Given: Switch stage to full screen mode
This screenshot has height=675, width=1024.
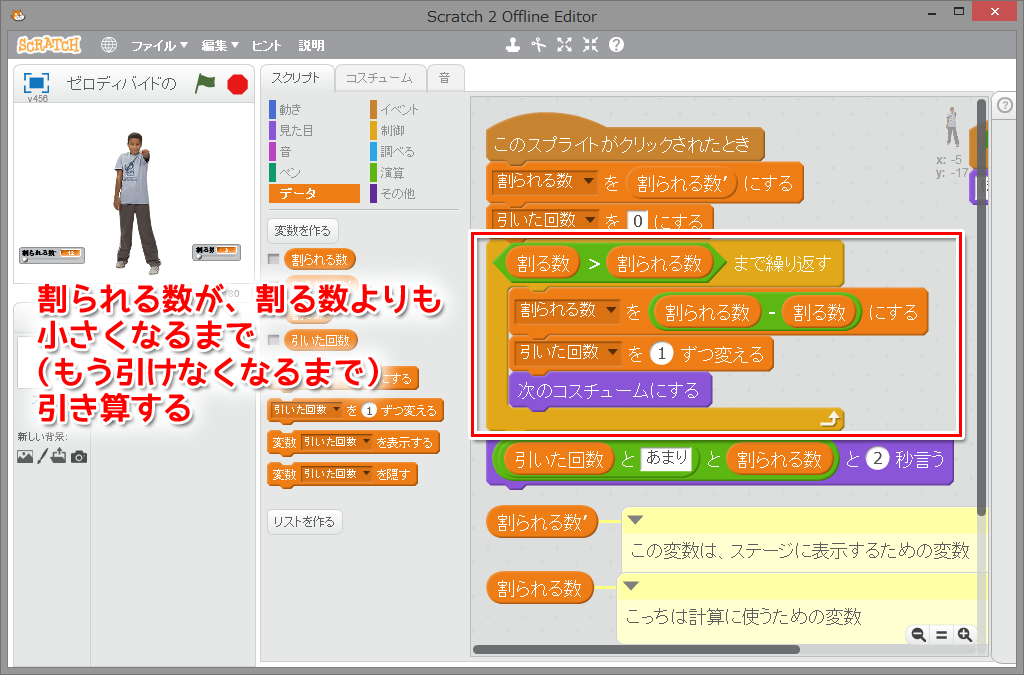Looking at the screenshot, I should [36, 83].
